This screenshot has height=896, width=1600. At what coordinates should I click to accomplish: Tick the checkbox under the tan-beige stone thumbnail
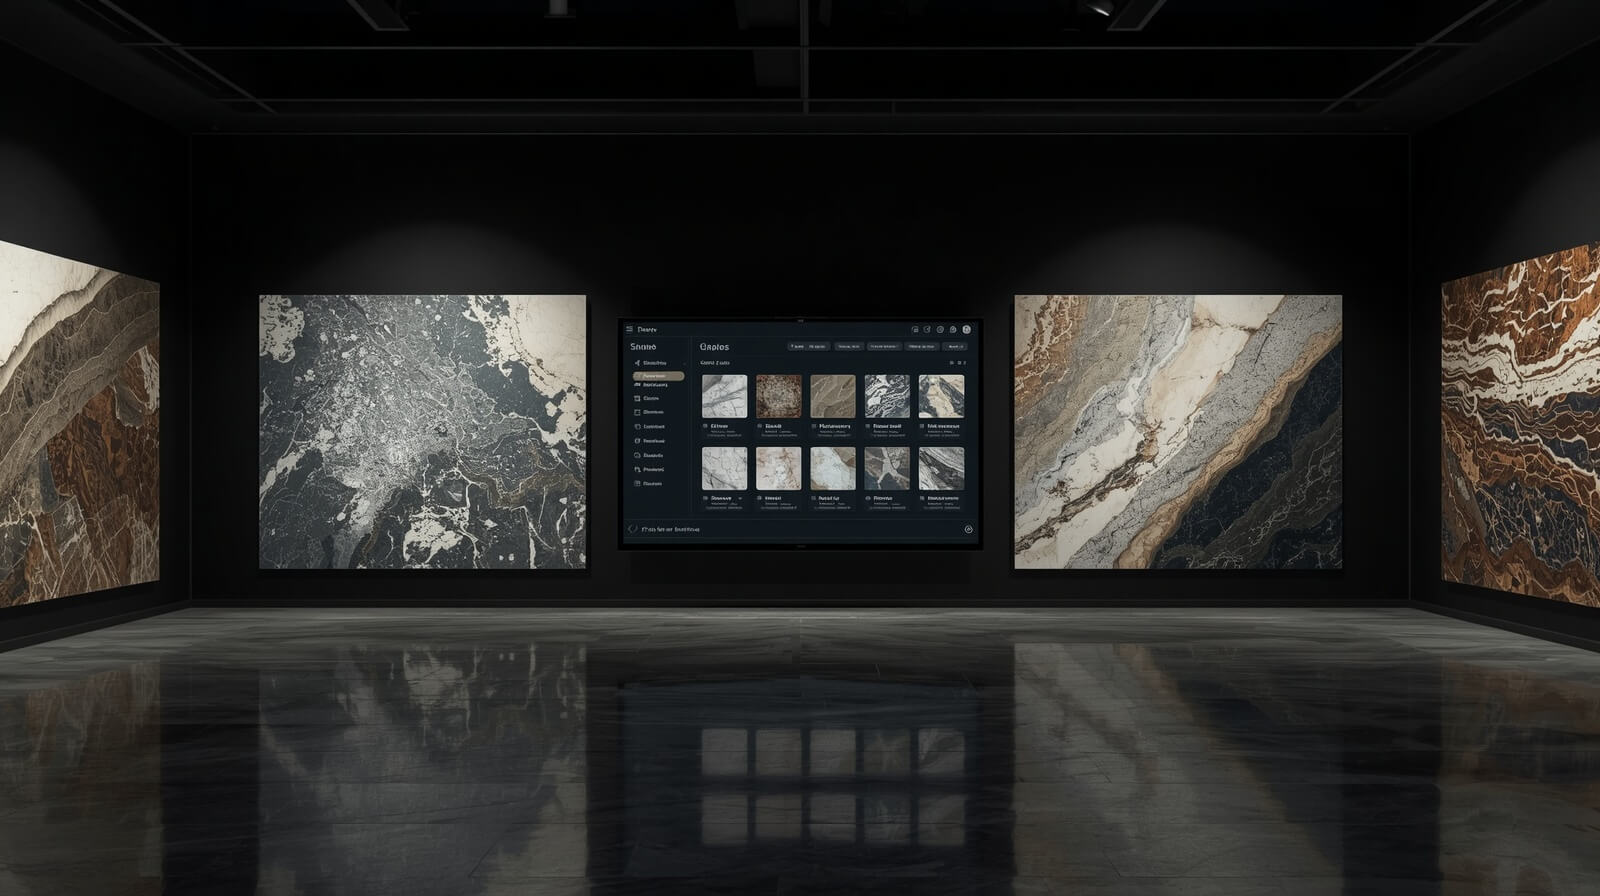pos(814,426)
